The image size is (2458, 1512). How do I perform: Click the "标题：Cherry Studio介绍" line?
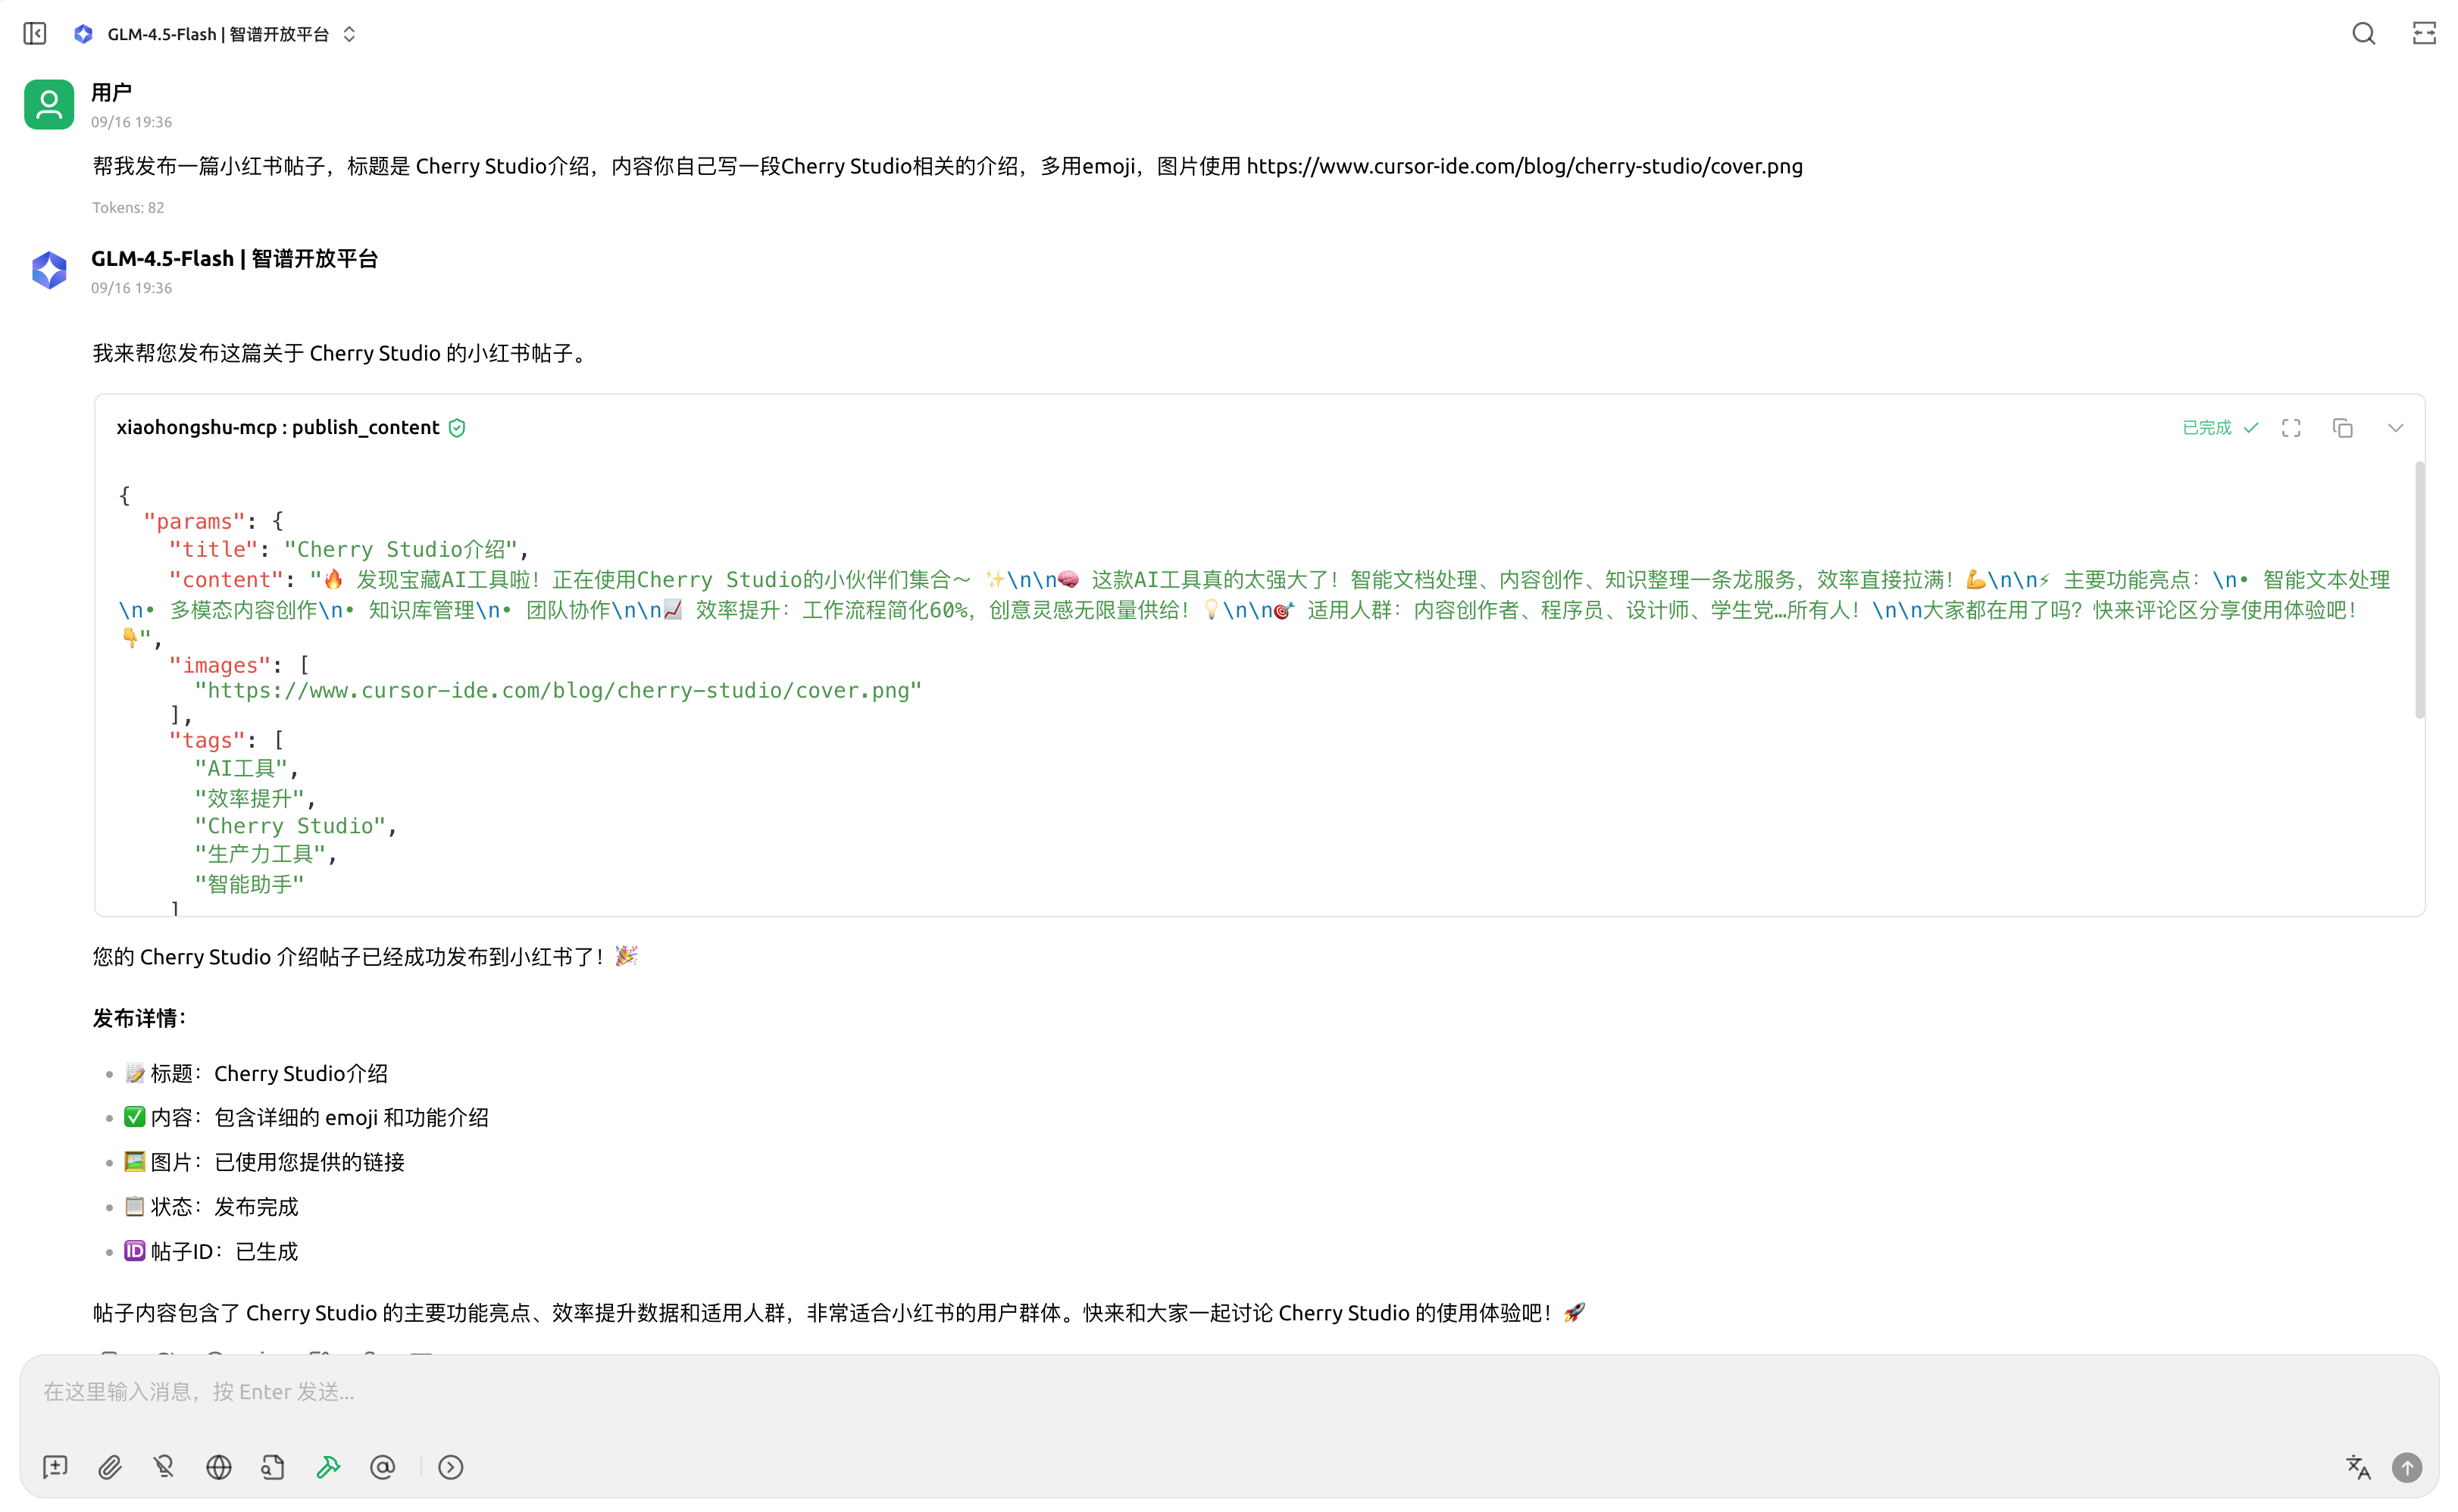(256, 1073)
